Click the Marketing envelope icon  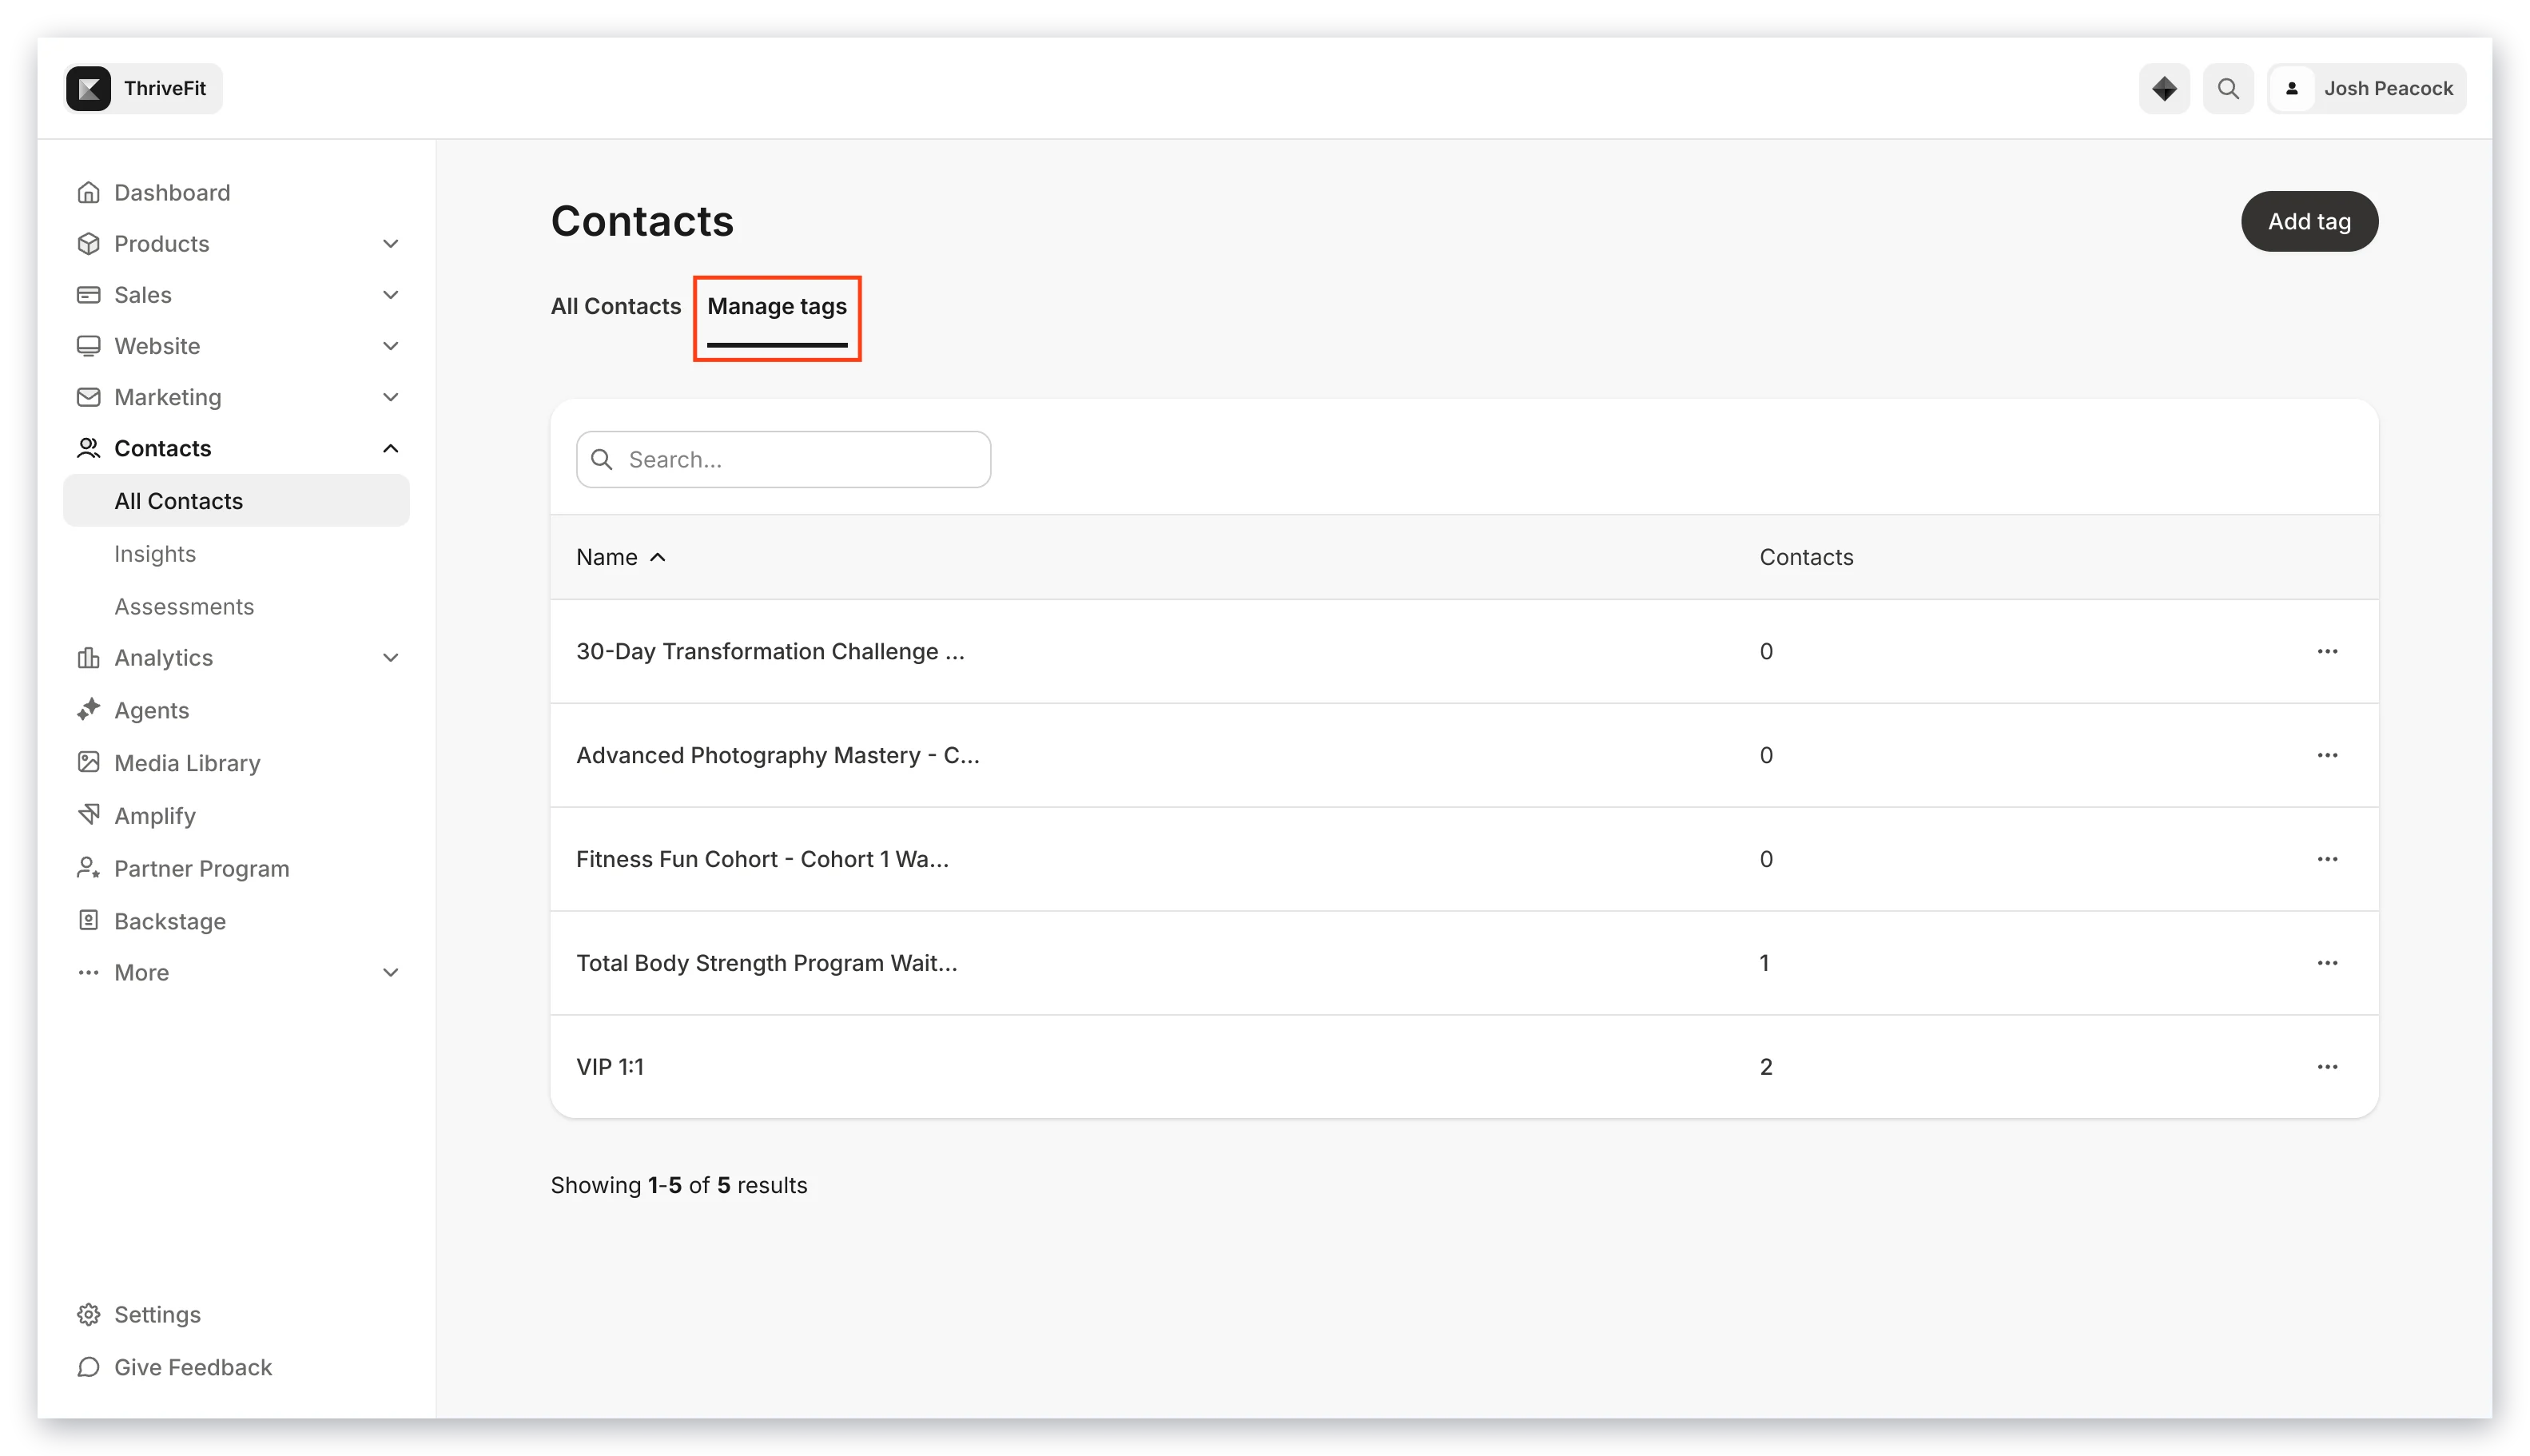pyautogui.click(x=88, y=397)
